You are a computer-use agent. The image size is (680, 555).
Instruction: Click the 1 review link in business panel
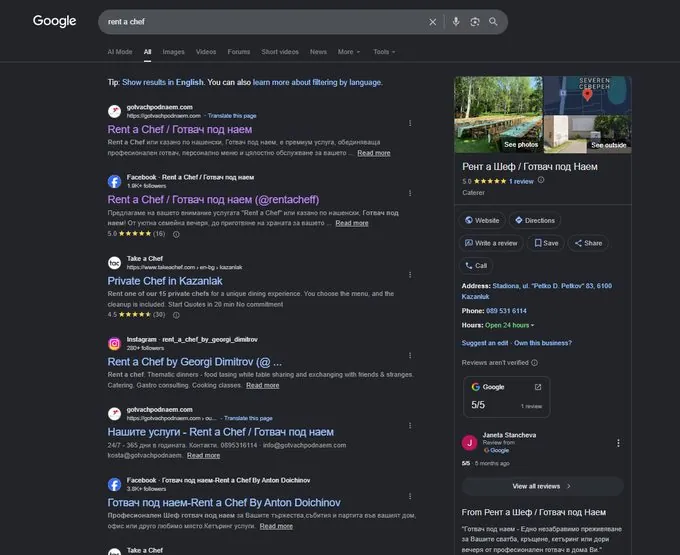point(521,181)
